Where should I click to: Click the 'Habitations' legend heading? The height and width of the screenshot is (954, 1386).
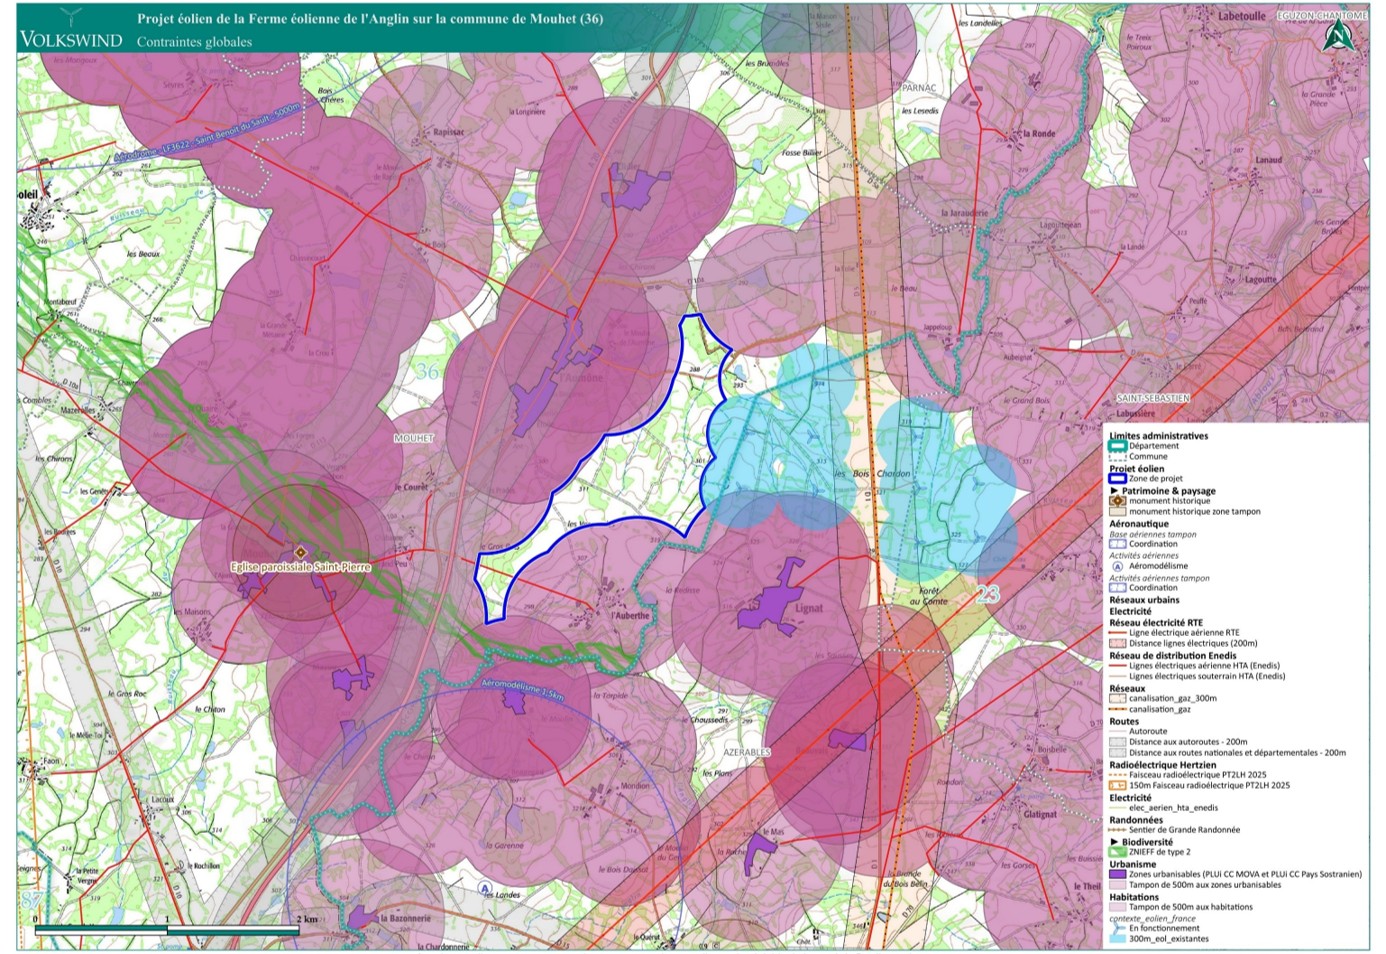click(1135, 897)
